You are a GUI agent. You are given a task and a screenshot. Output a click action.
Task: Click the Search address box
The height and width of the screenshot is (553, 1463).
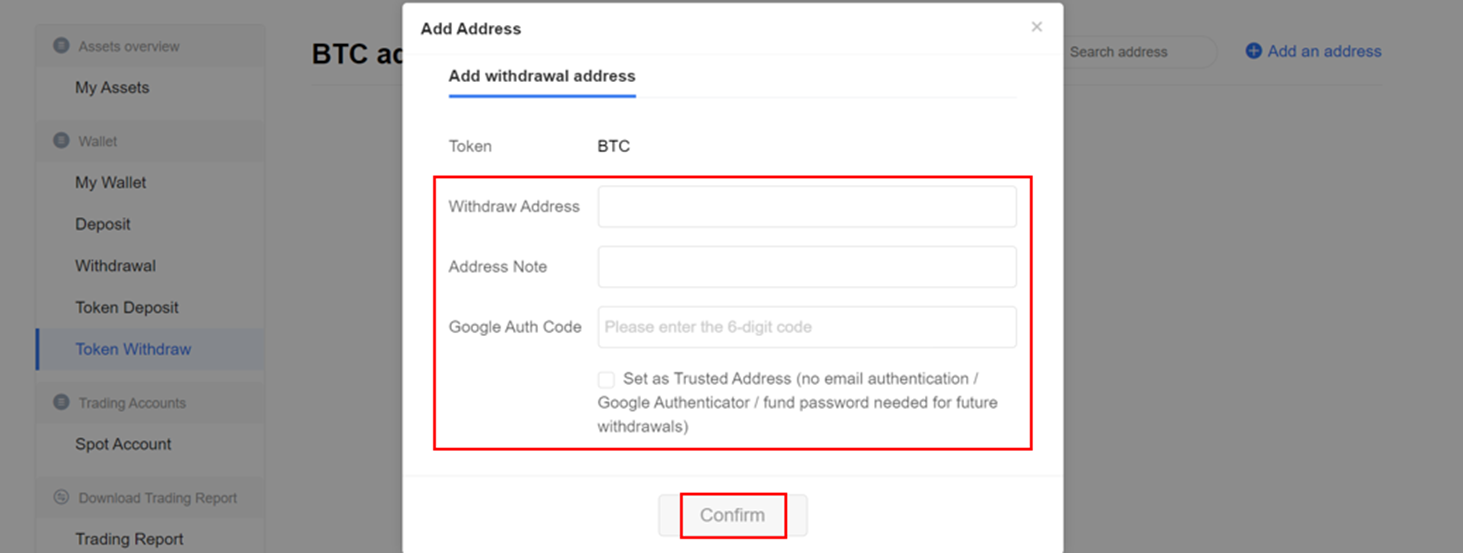(1140, 52)
